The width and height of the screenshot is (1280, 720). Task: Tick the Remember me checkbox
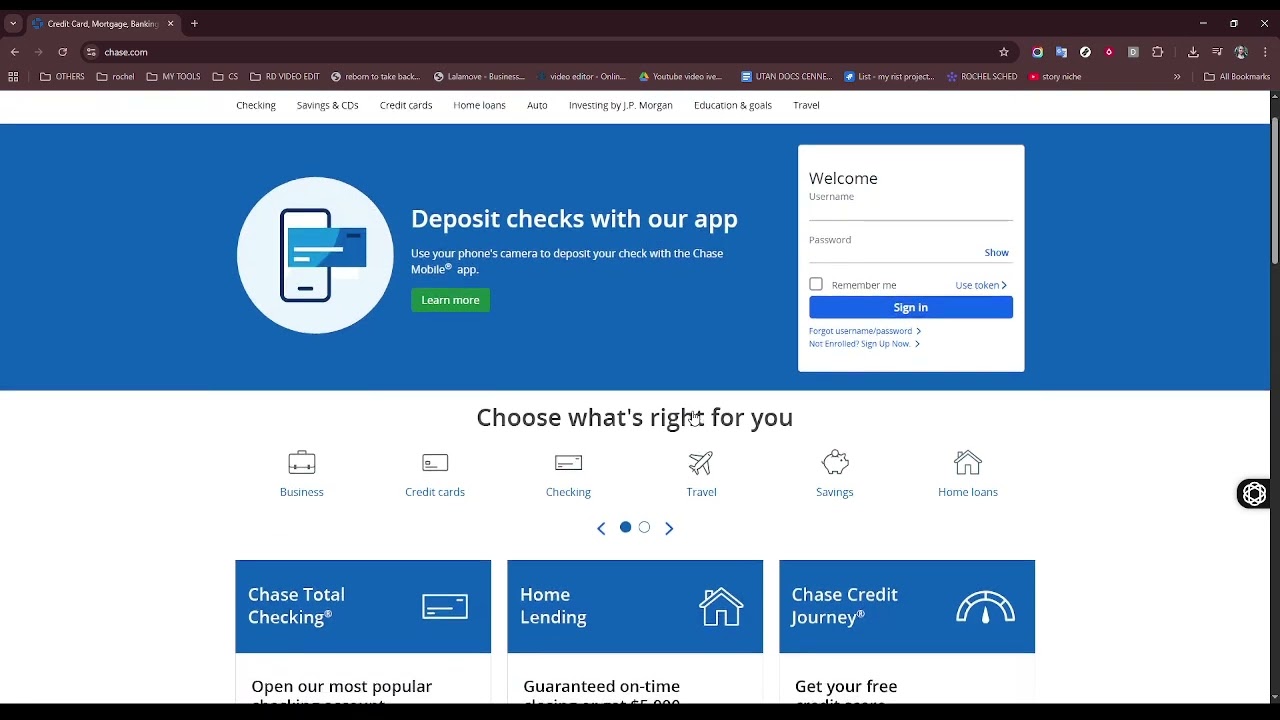coord(816,284)
